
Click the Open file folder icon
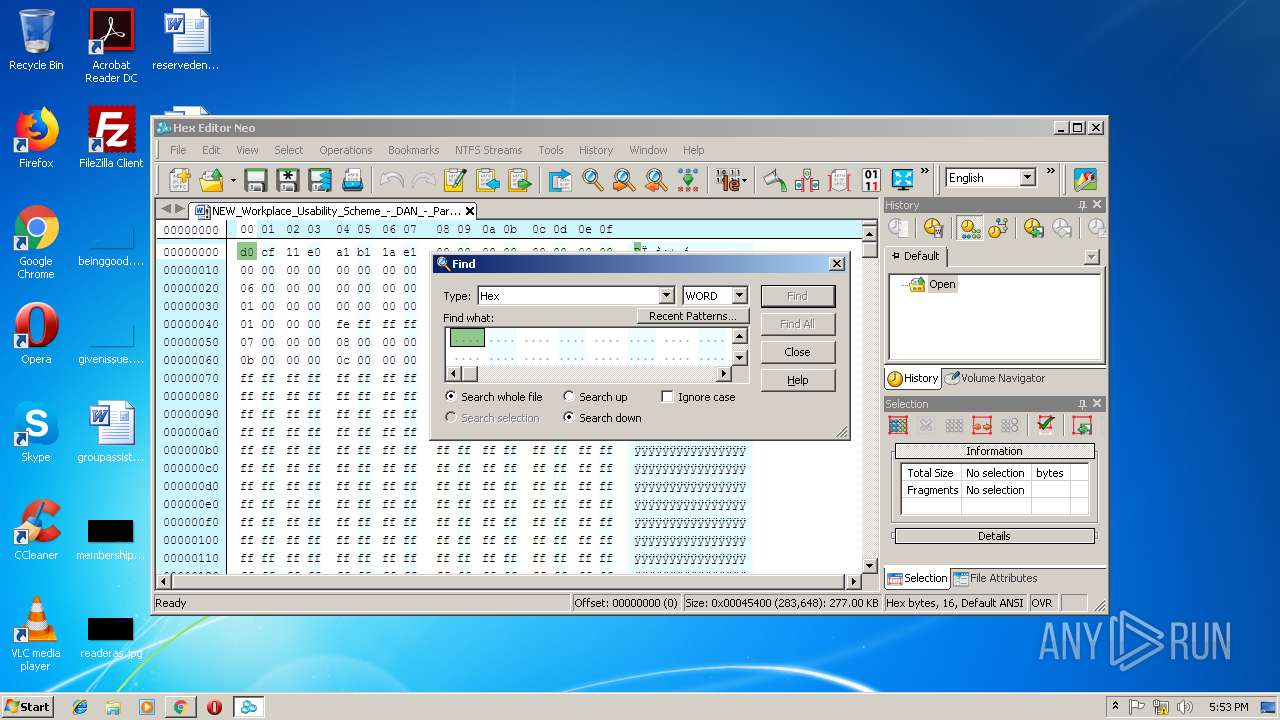tap(211, 180)
